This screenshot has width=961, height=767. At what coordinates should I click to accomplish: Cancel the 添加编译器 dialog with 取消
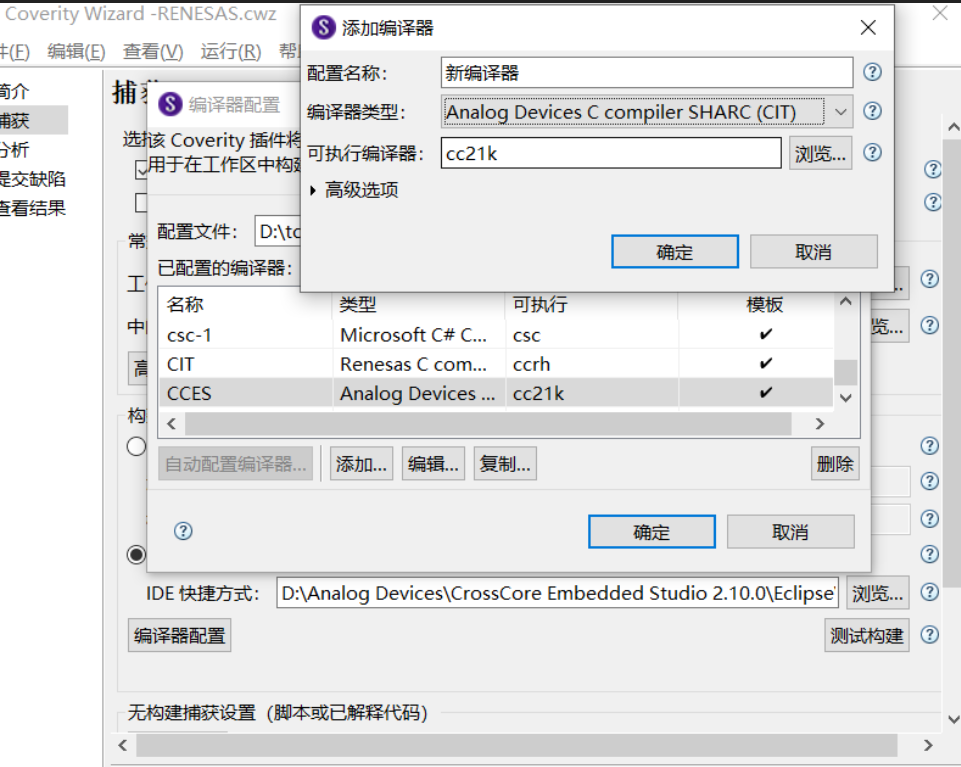pyautogui.click(x=814, y=252)
